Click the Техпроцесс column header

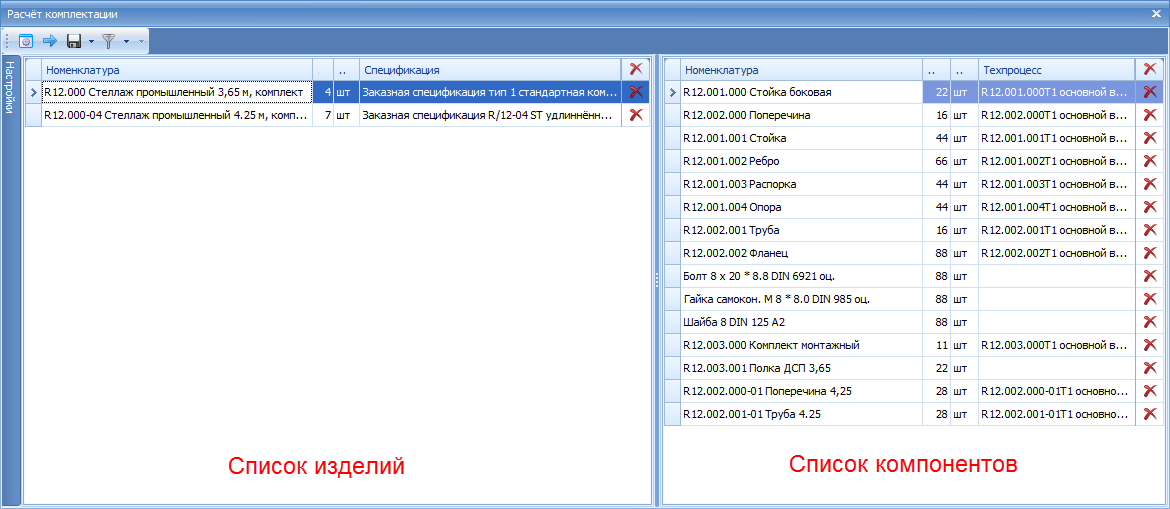(x=1057, y=69)
